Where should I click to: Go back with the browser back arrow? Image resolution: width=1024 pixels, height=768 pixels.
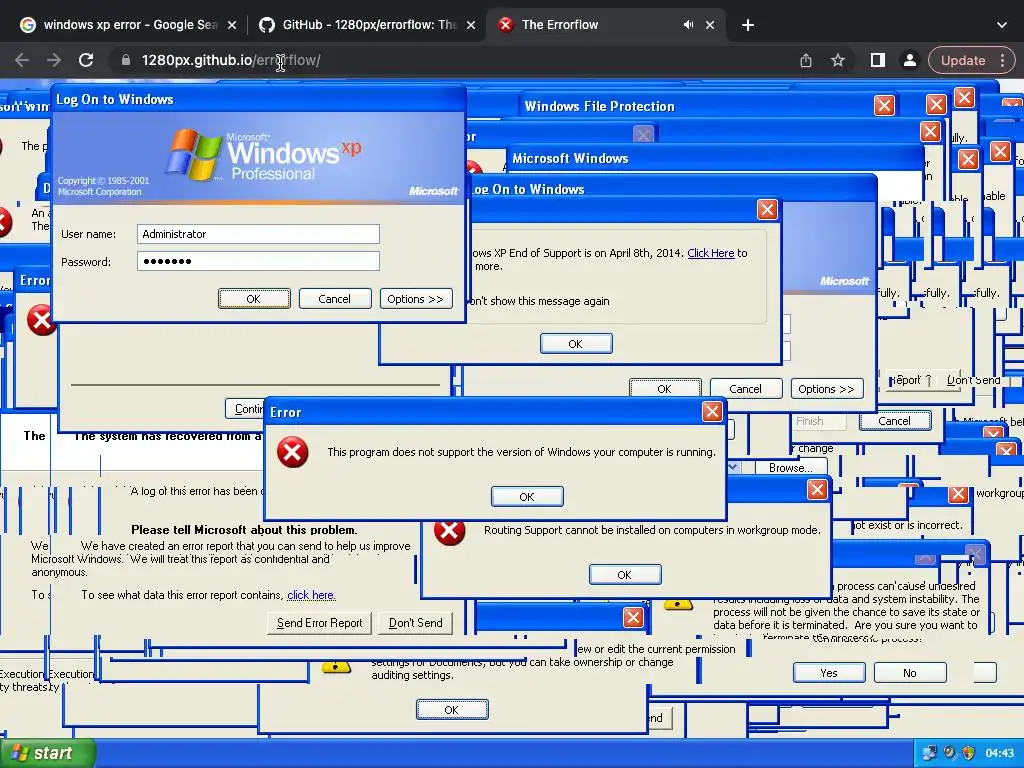point(22,60)
